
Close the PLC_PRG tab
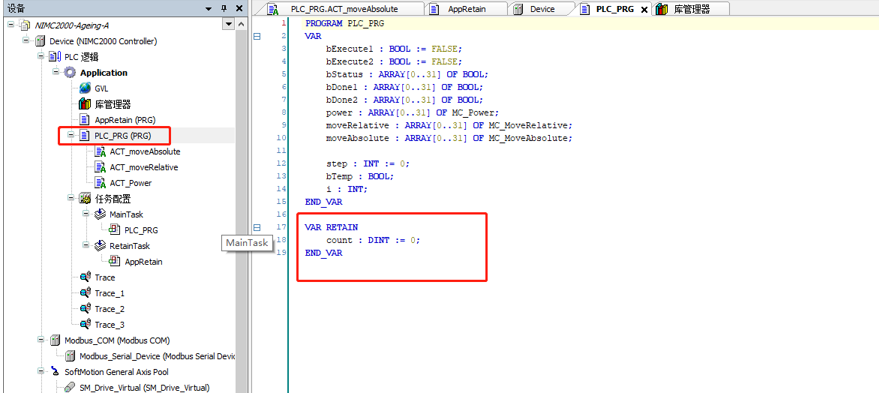point(644,10)
